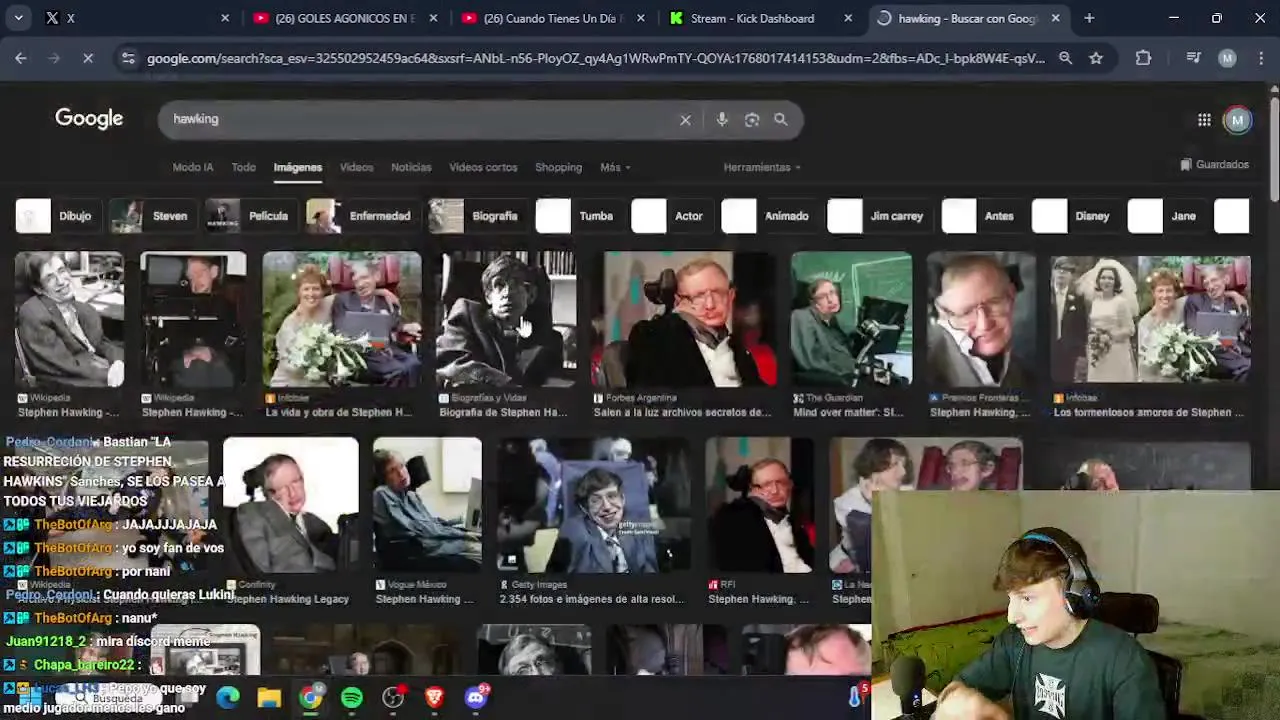
Task: Open the Biografías y Vidas Hawking image
Action: [x=507, y=320]
